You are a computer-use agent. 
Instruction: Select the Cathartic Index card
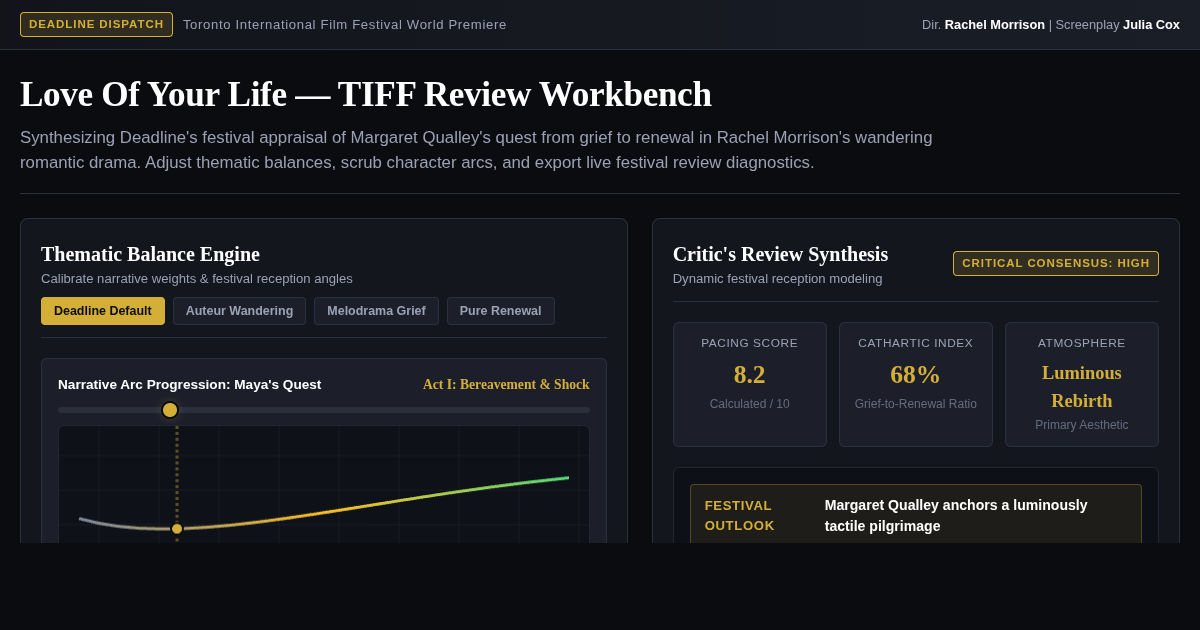click(x=916, y=384)
